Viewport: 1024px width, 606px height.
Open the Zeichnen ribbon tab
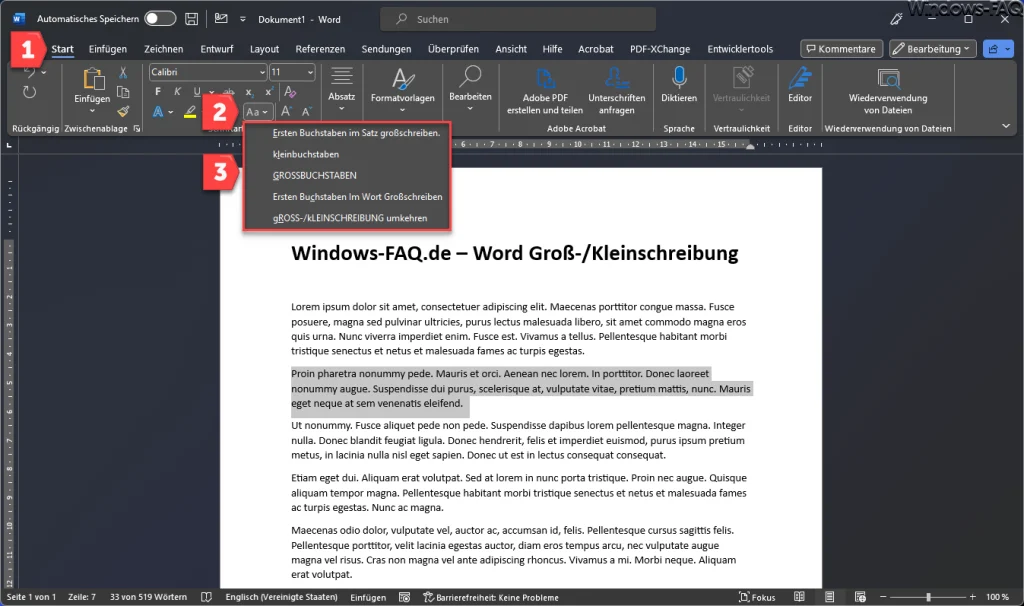[x=163, y=49]
